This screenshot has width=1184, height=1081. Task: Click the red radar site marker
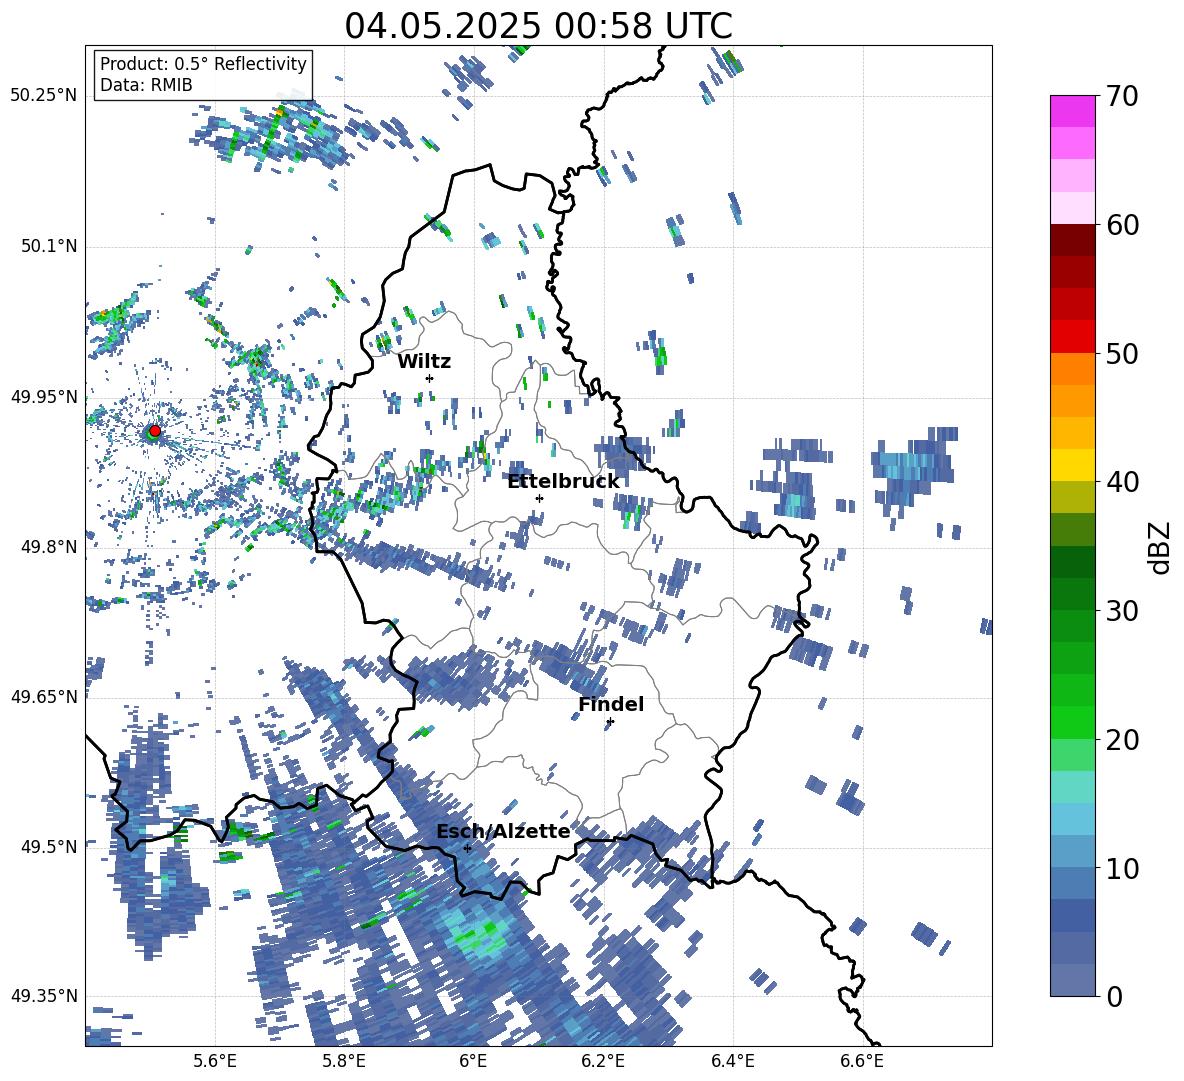(155, 431)
